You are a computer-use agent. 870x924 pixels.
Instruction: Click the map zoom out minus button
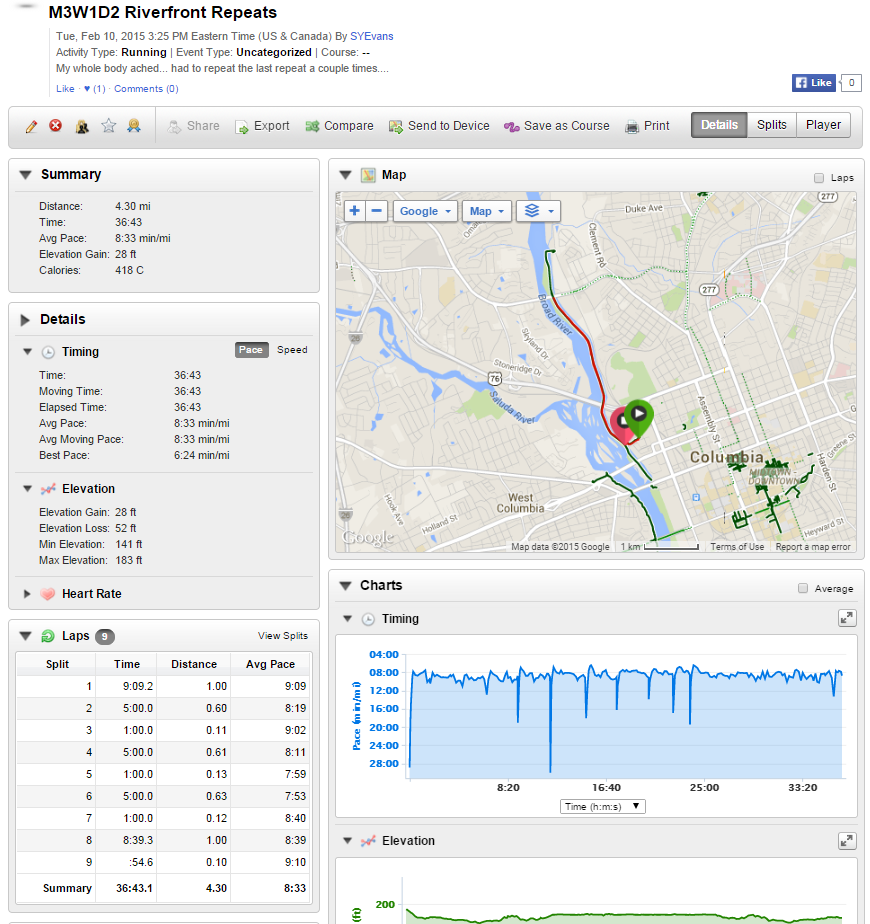tap(377, 211)
